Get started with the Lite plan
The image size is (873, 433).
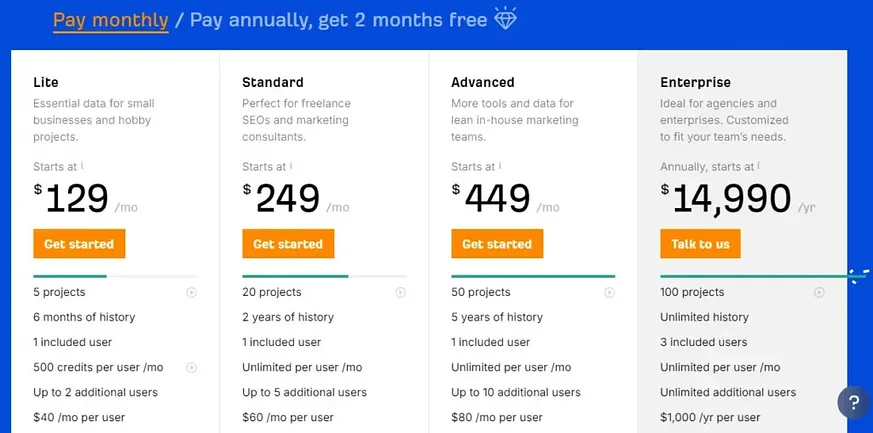click(x=79, y=244)
